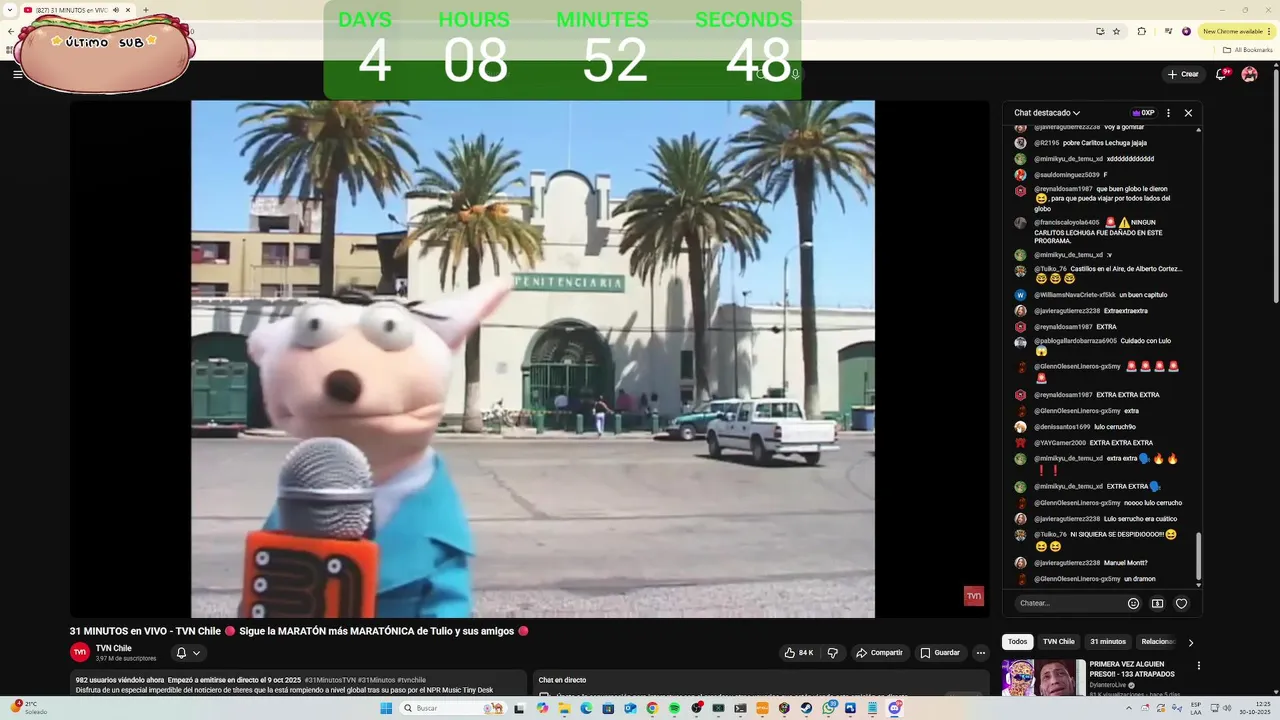Like the video with 84 K likes
1280x720 pixels.
[x=799, y=653]
